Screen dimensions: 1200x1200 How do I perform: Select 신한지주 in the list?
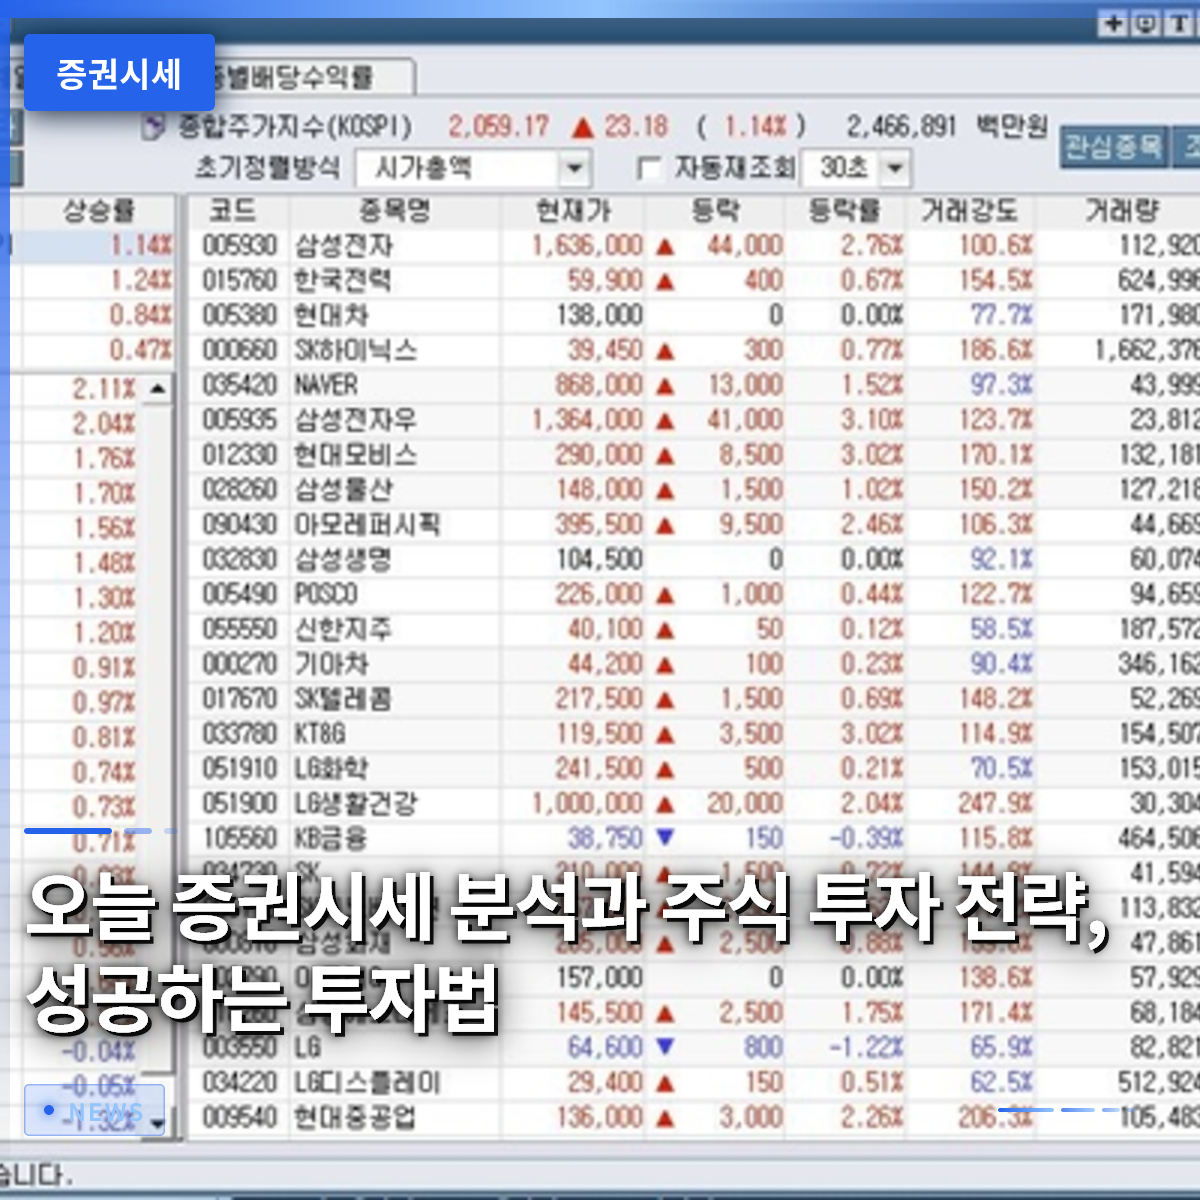click(x=343, y=629)
